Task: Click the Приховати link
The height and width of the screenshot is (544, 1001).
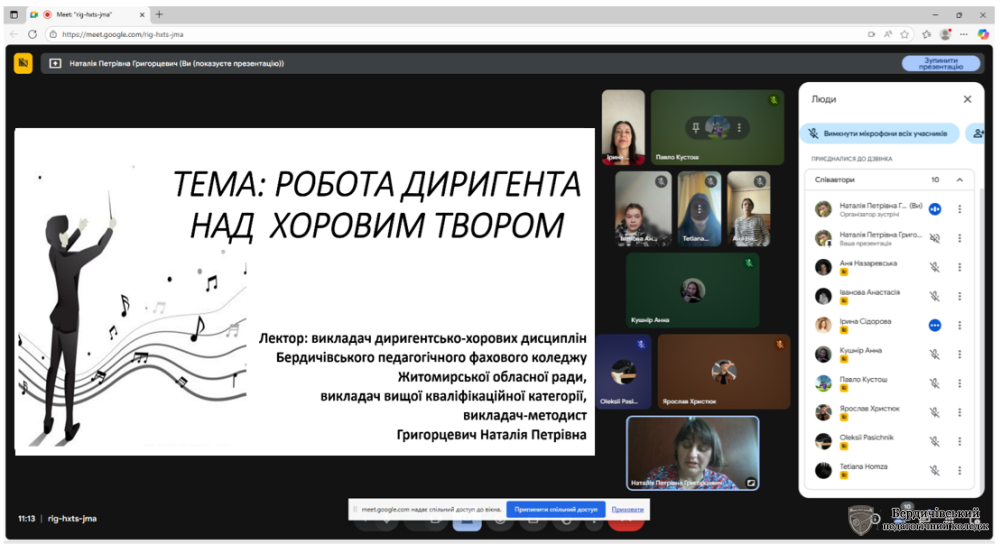Action: coord(627,509)
